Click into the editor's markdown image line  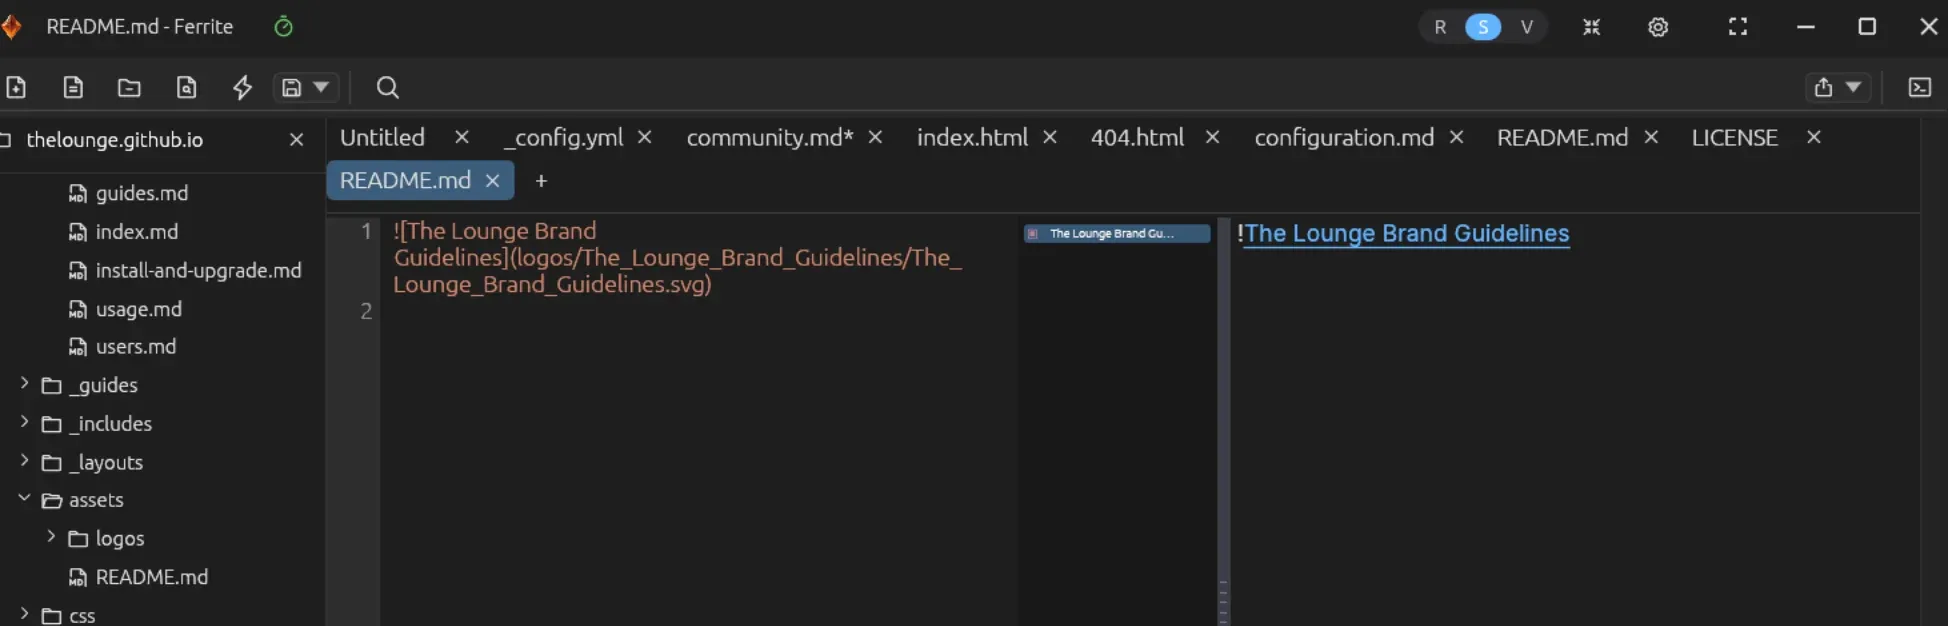(677, 258)
